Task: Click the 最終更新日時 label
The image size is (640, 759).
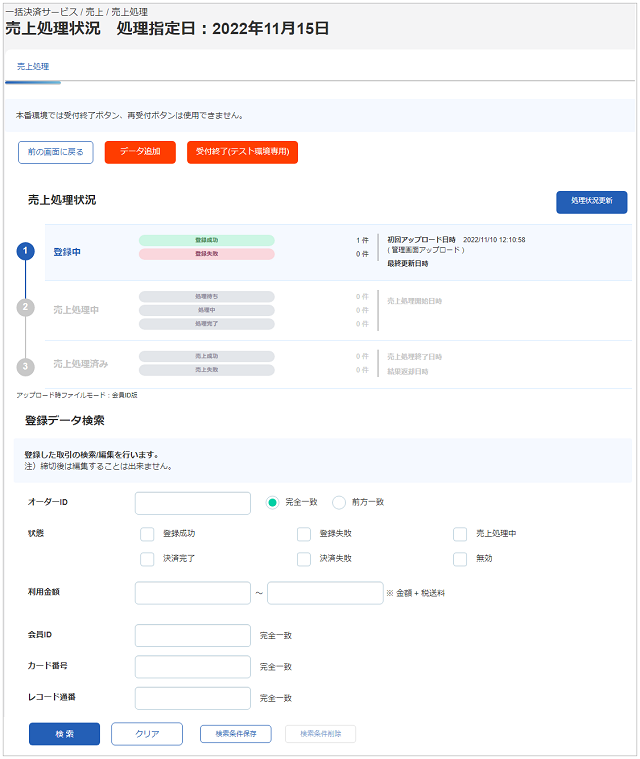Action: point(408,264)
